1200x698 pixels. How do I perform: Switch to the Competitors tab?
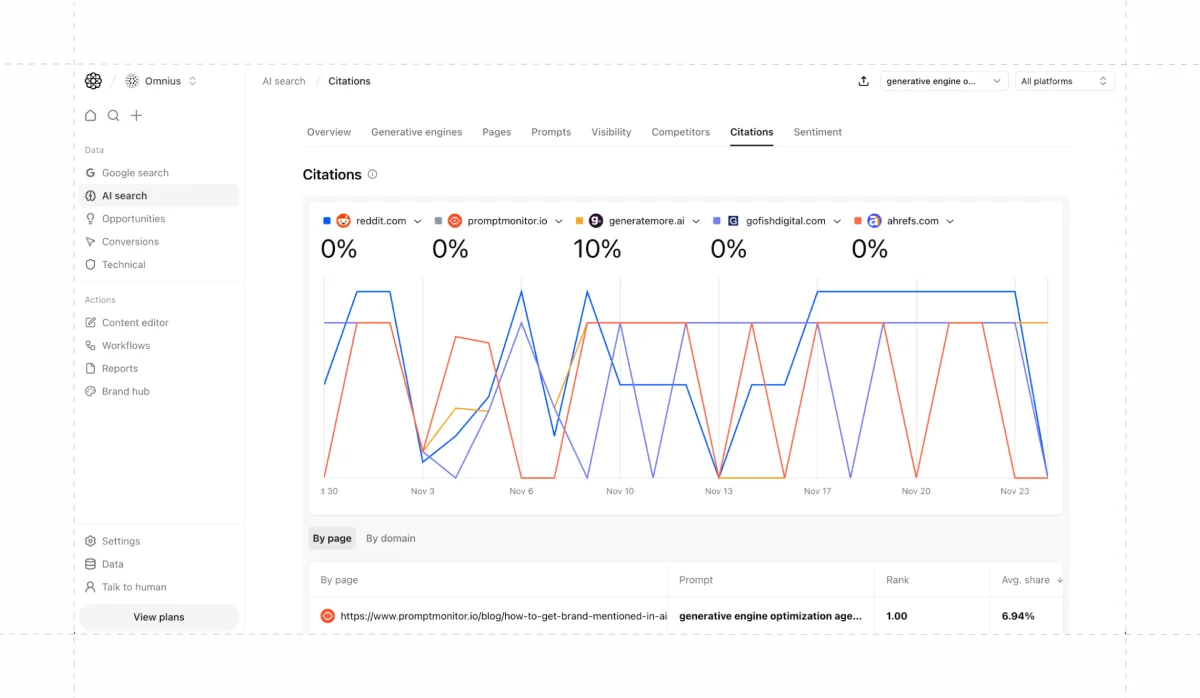pyautogui.click(x=680, y=132)
